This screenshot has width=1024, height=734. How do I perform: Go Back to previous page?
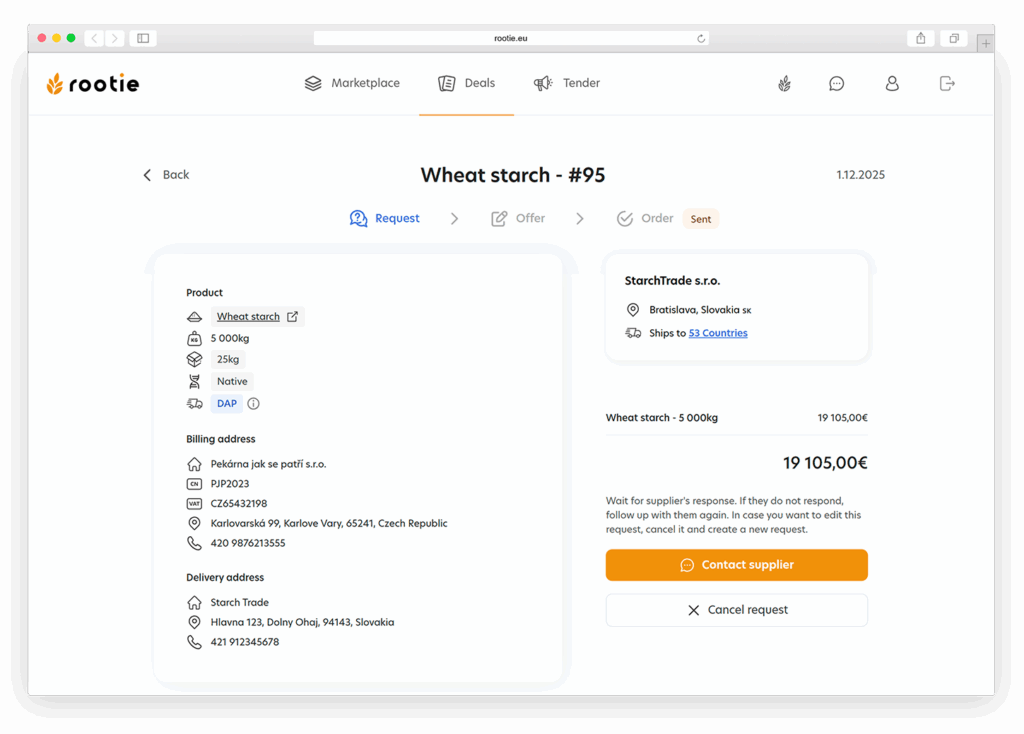[x=166, y=175]
